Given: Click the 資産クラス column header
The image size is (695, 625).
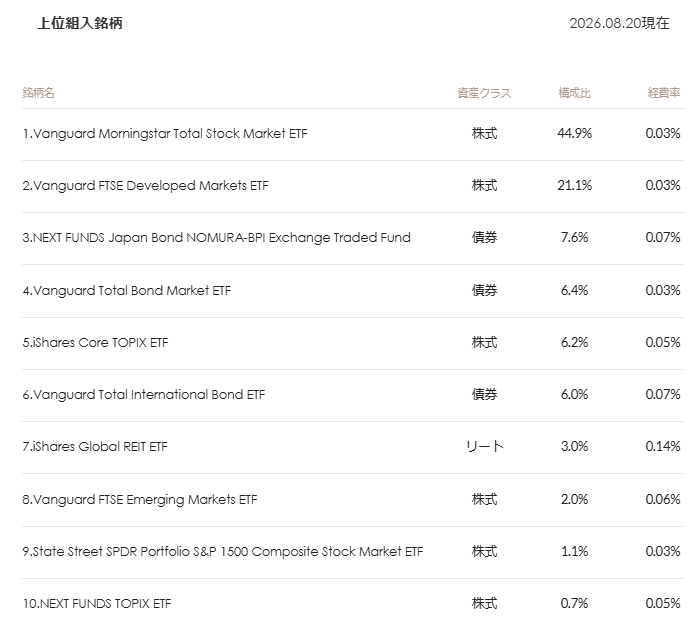Looking at the screenshot, I should pyautogui.click(x=484, y=93).
